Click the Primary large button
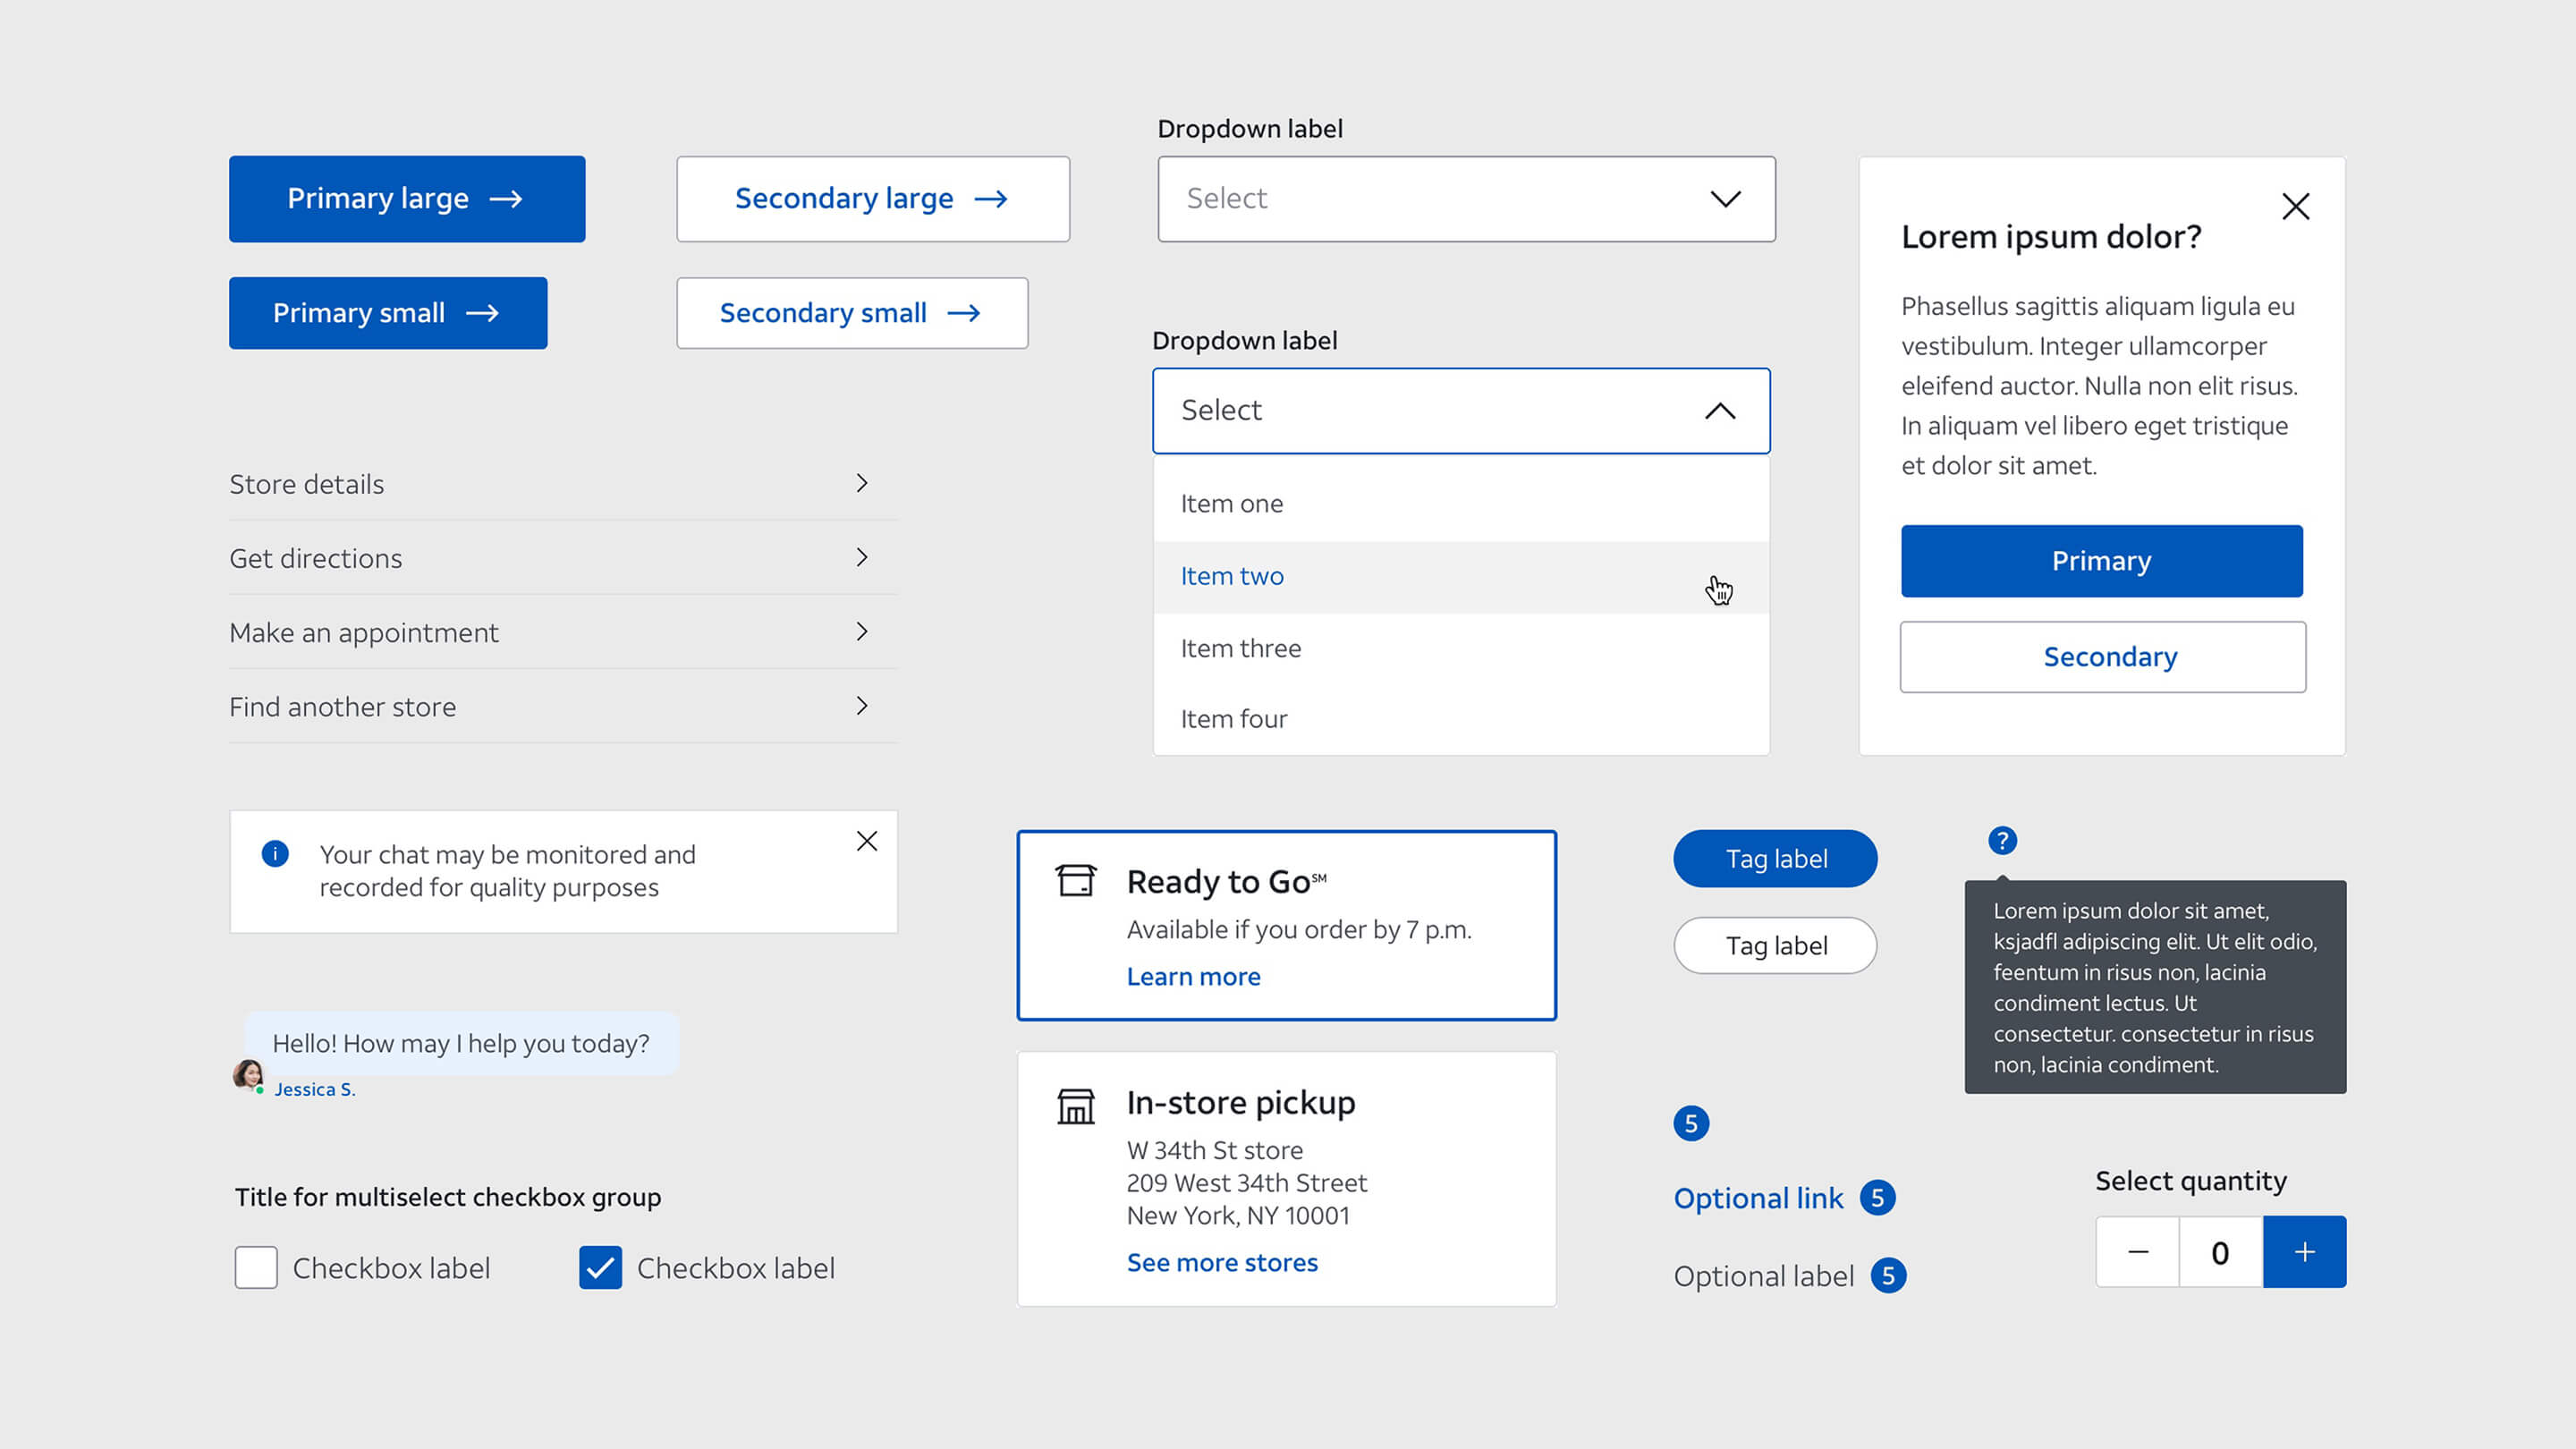The width and height of the screenshot is (2576, 1449). point(407,199)
